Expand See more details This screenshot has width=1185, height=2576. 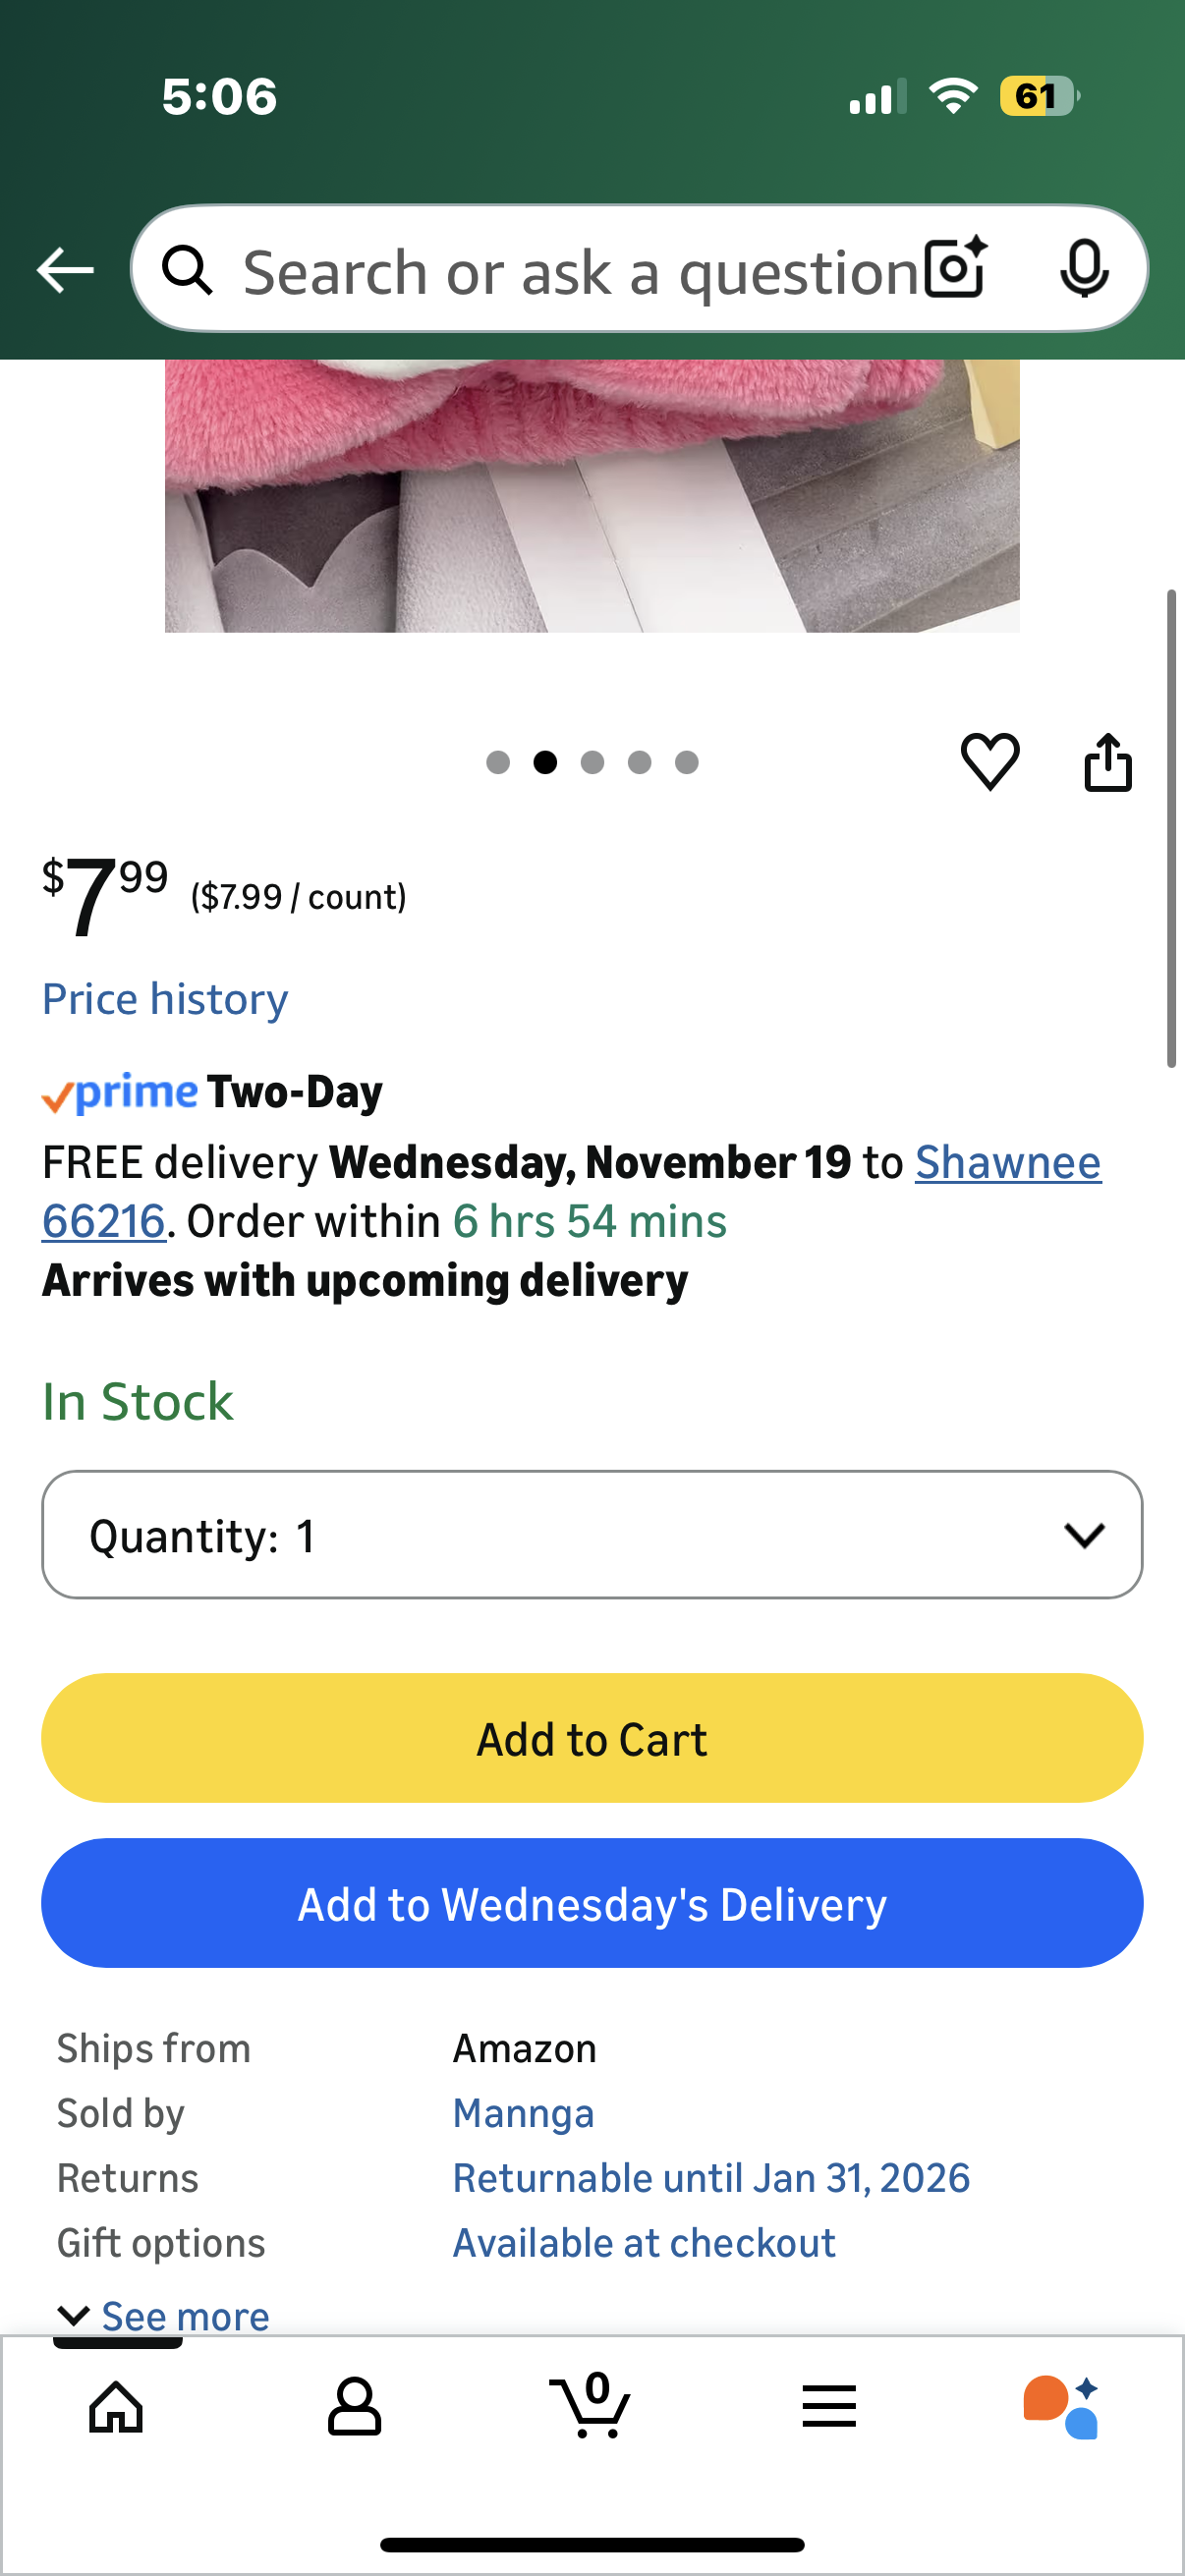[165, 2316]
